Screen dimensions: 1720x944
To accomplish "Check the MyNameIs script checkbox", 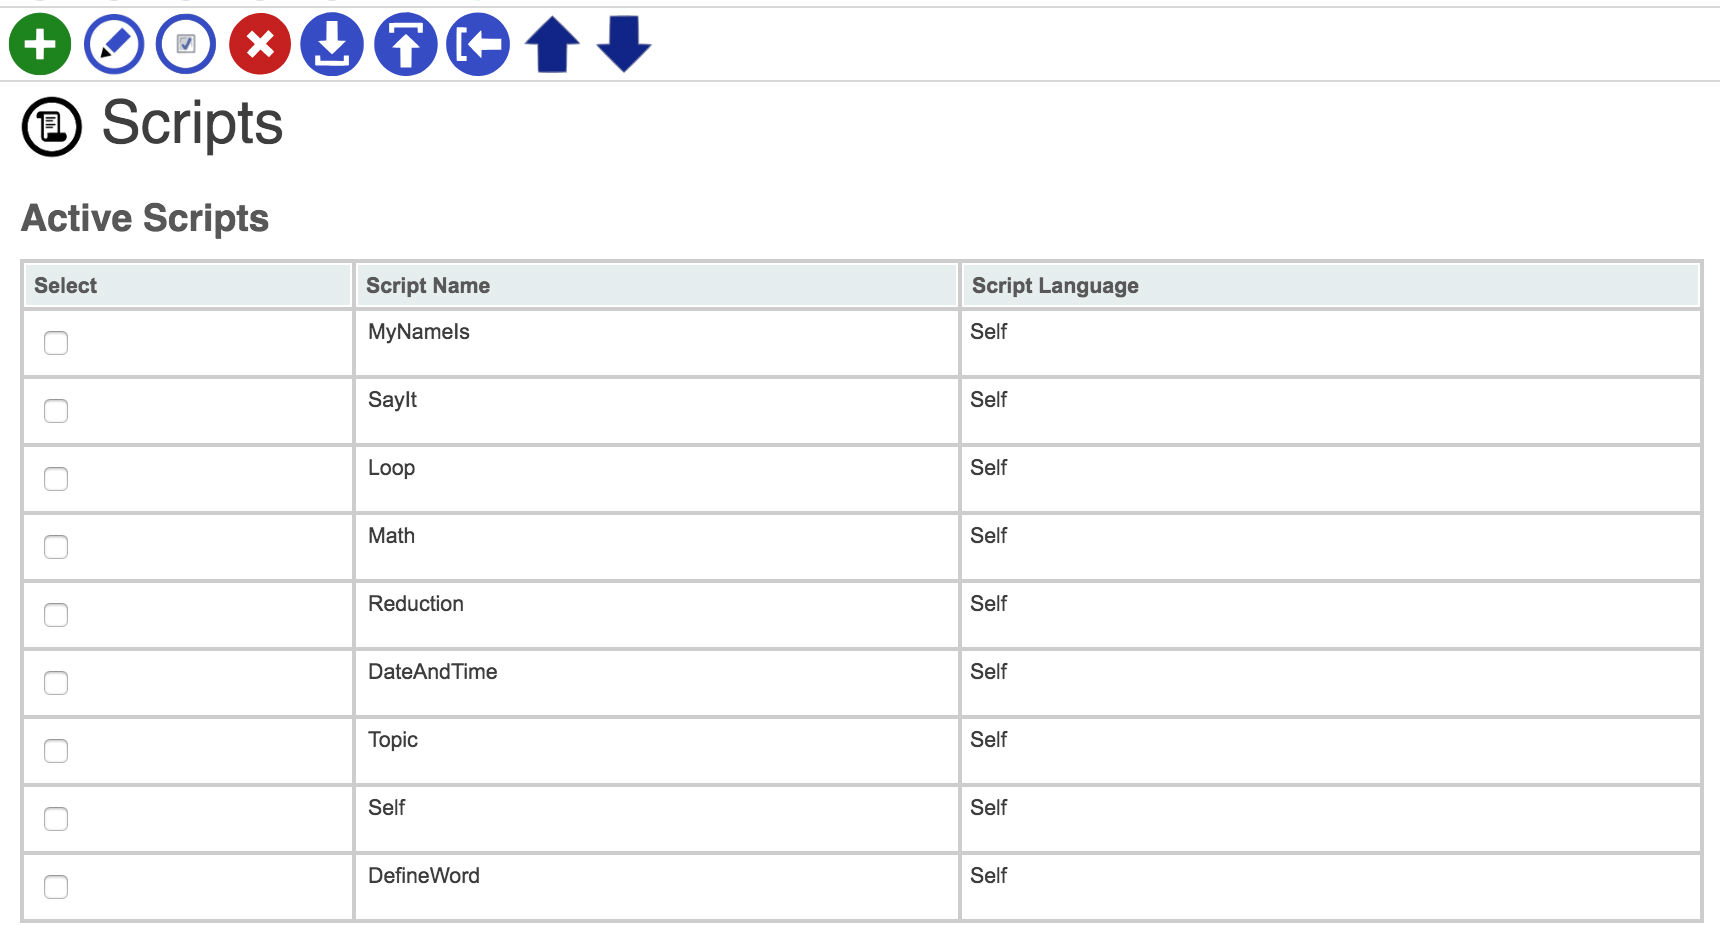I will tap(56, 343).
